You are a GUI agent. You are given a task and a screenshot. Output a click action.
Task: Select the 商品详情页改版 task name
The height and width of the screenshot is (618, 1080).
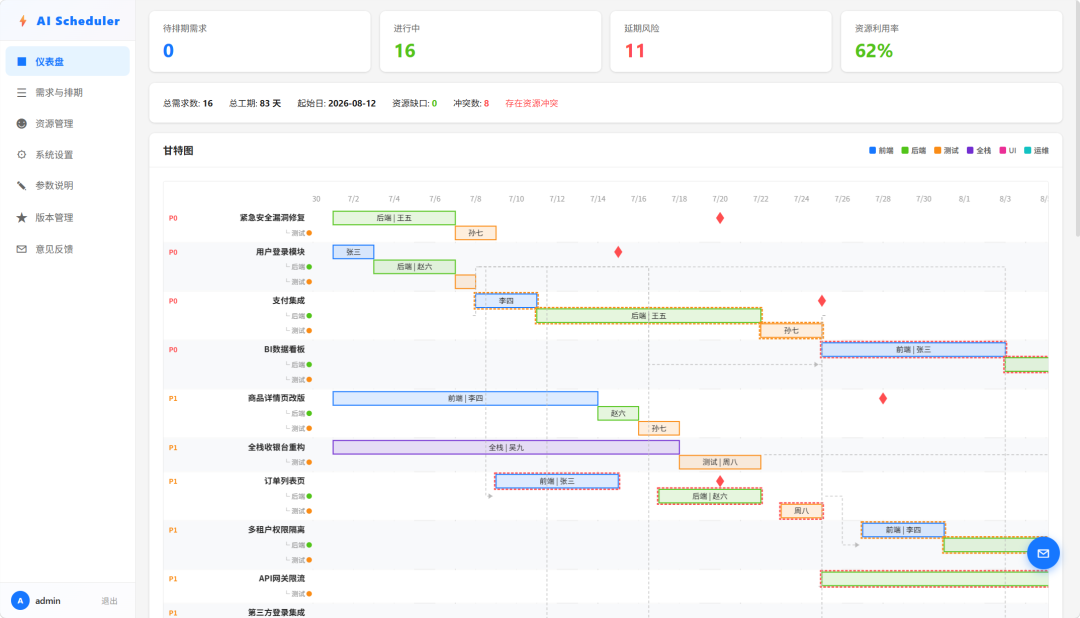[x=276, y=398]
